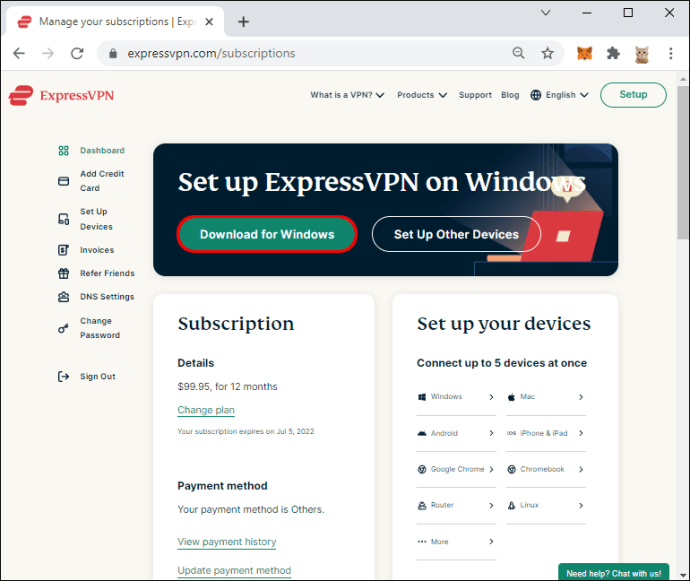The width and height of the screenshot is (690, 581).
Task: Click the page vertical scrollbar thumb
Action: [683, 163]
